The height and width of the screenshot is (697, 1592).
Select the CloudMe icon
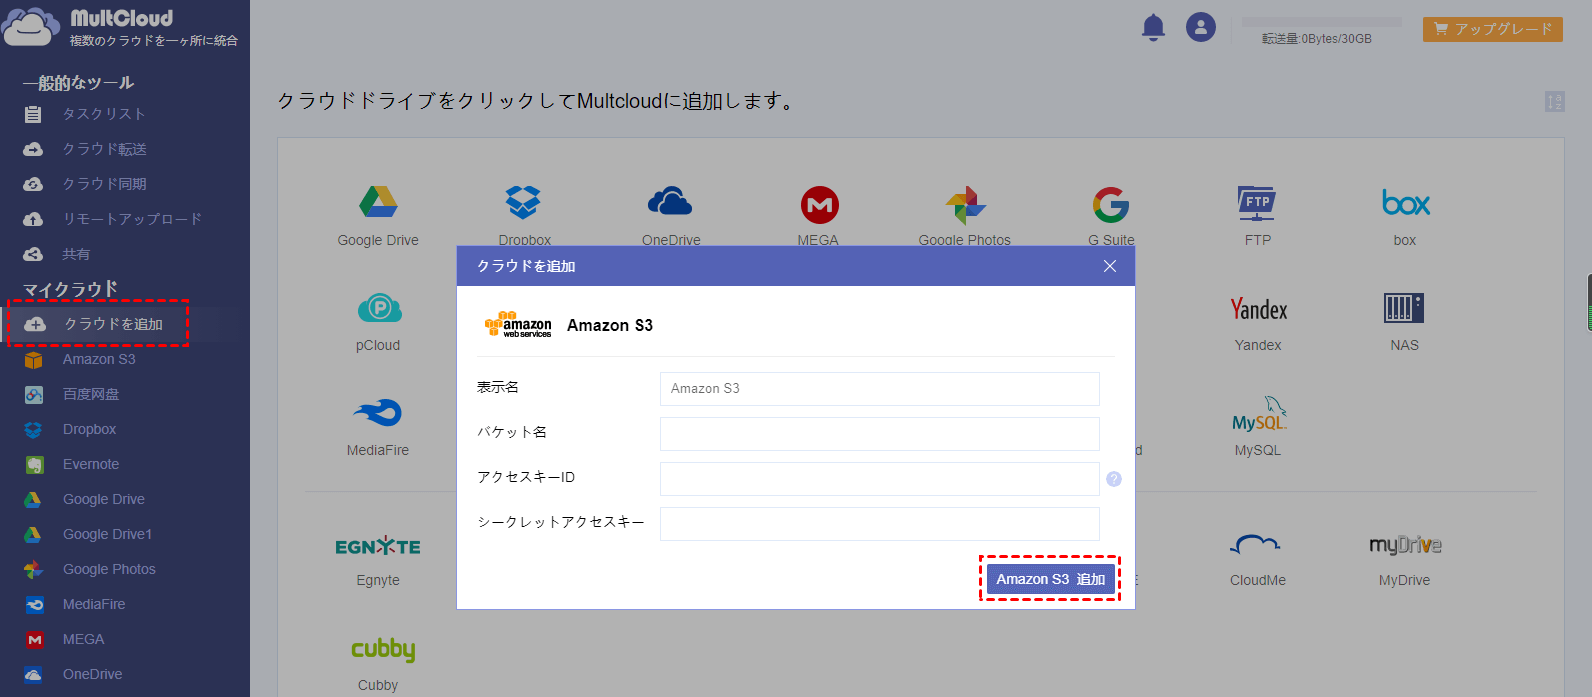pyautogui.click(x=1256, y=545)
